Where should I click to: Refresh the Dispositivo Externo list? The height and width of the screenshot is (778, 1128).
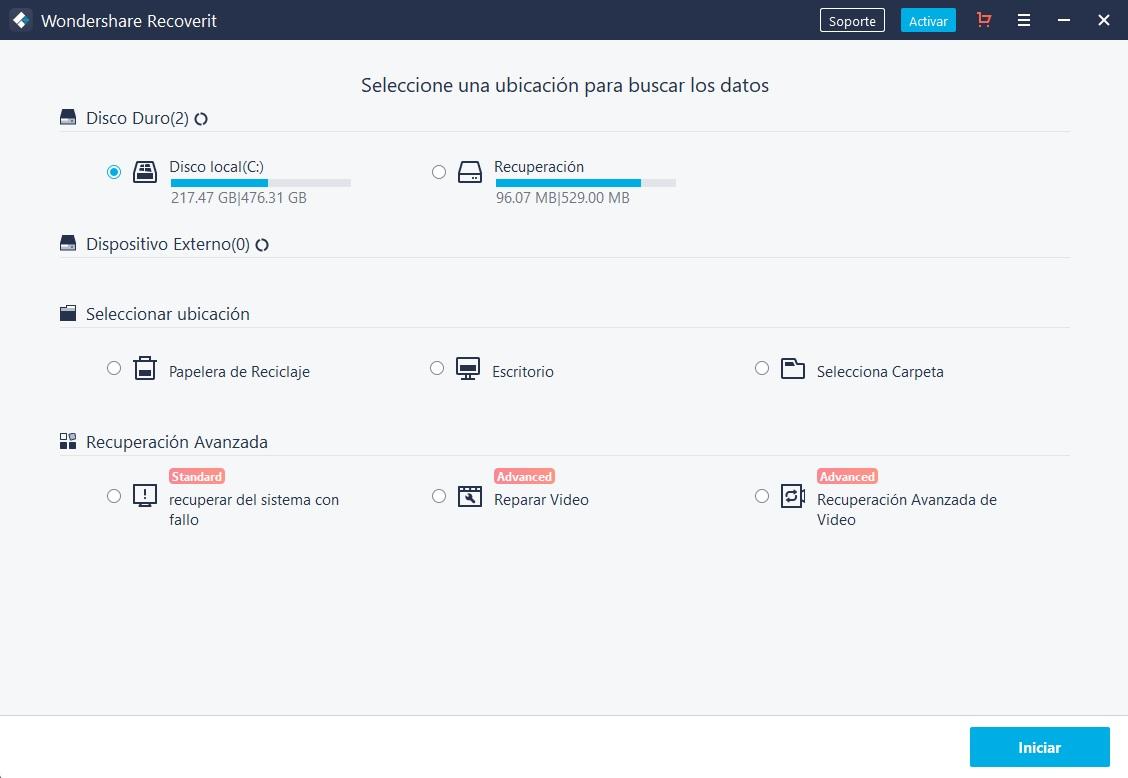(x=262, y=245)
